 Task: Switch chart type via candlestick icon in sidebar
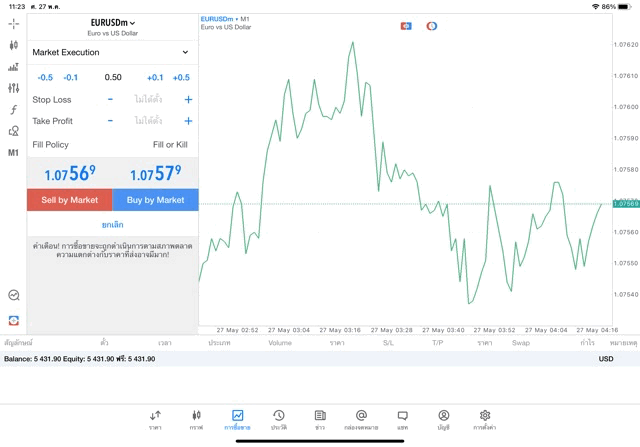(13, 45)
